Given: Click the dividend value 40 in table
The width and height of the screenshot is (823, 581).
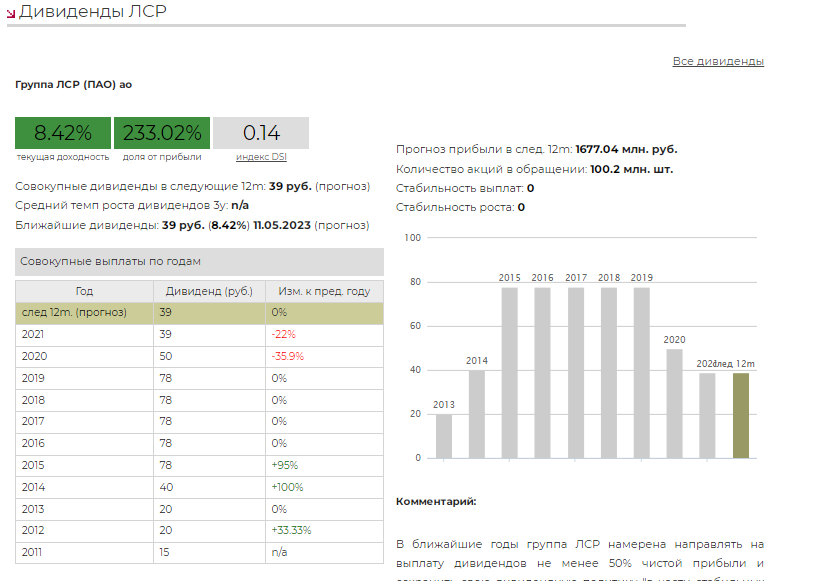Looking at the screenshot, I should (166, 488).
